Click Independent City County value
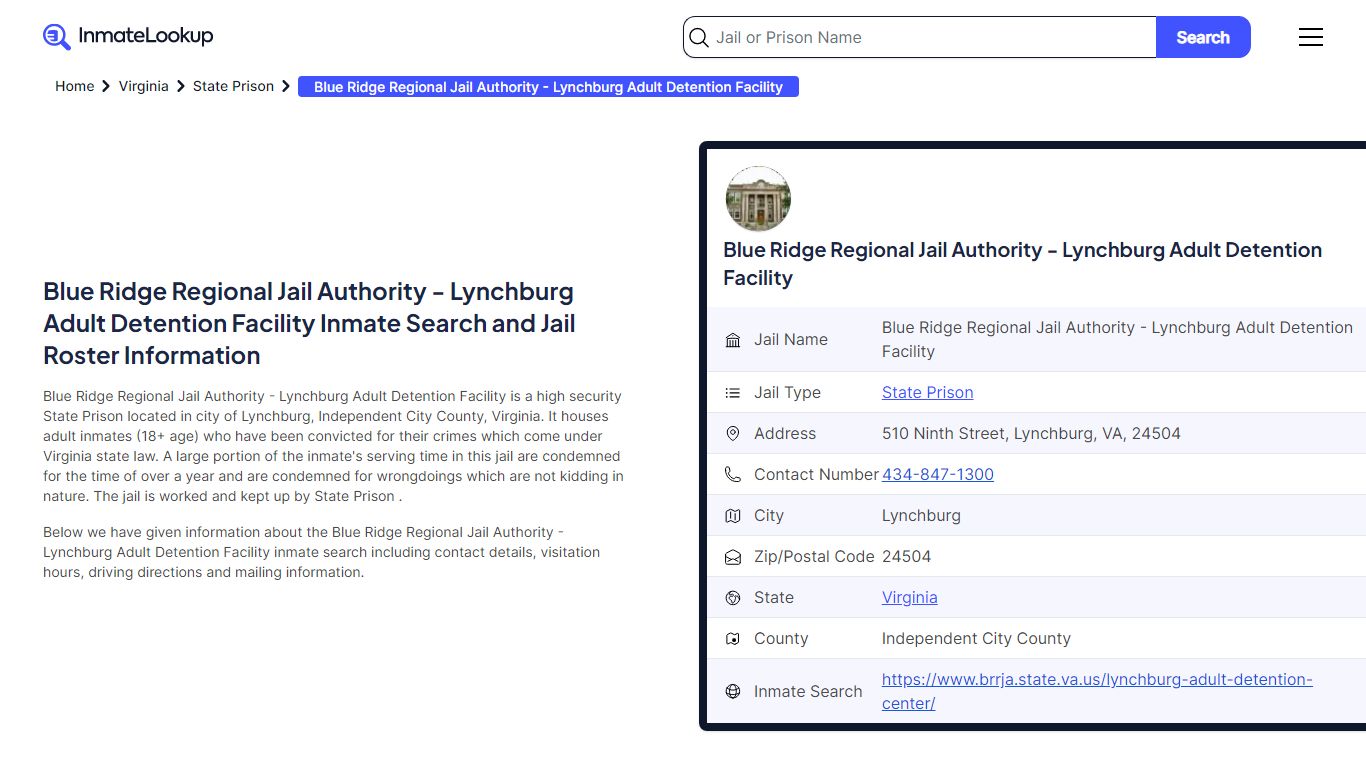Image resolution: width=1366 pixels, height=768 pixels. (x=976, y=639)
